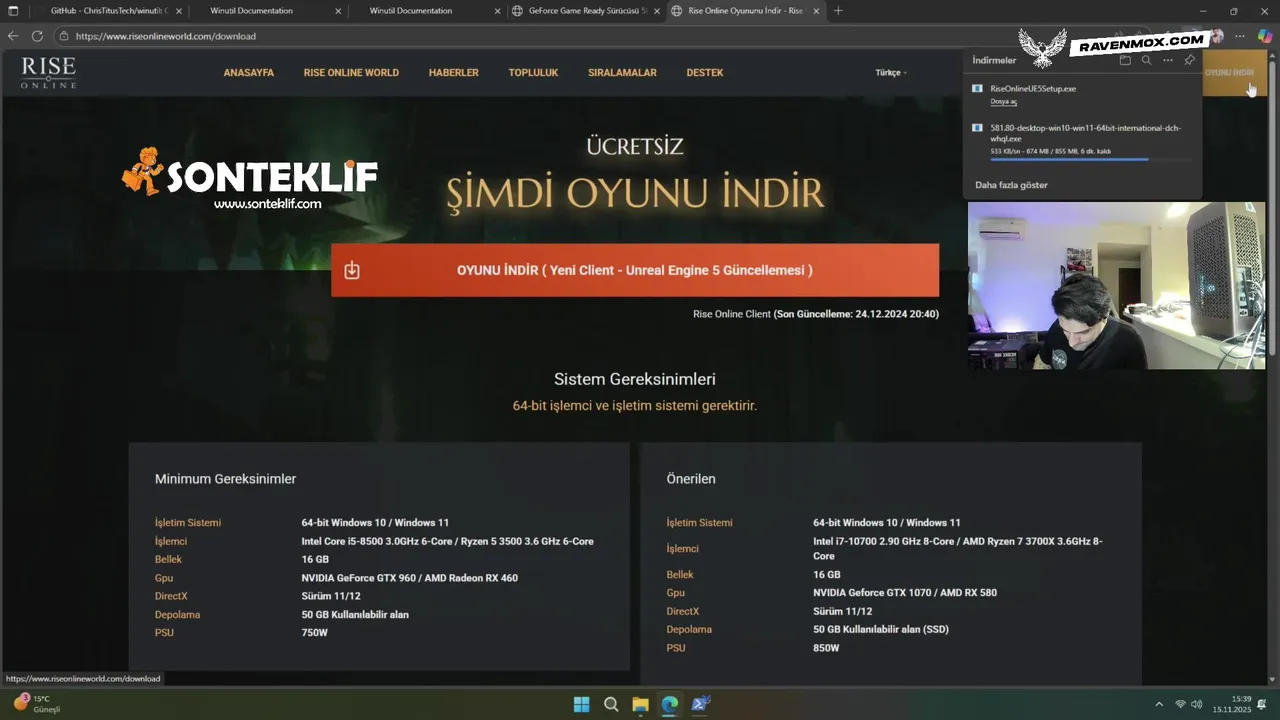The width and height of the screenshot is (1280, 720).
Task: Open Windows Start menu
Action: [x=581, y=704]
